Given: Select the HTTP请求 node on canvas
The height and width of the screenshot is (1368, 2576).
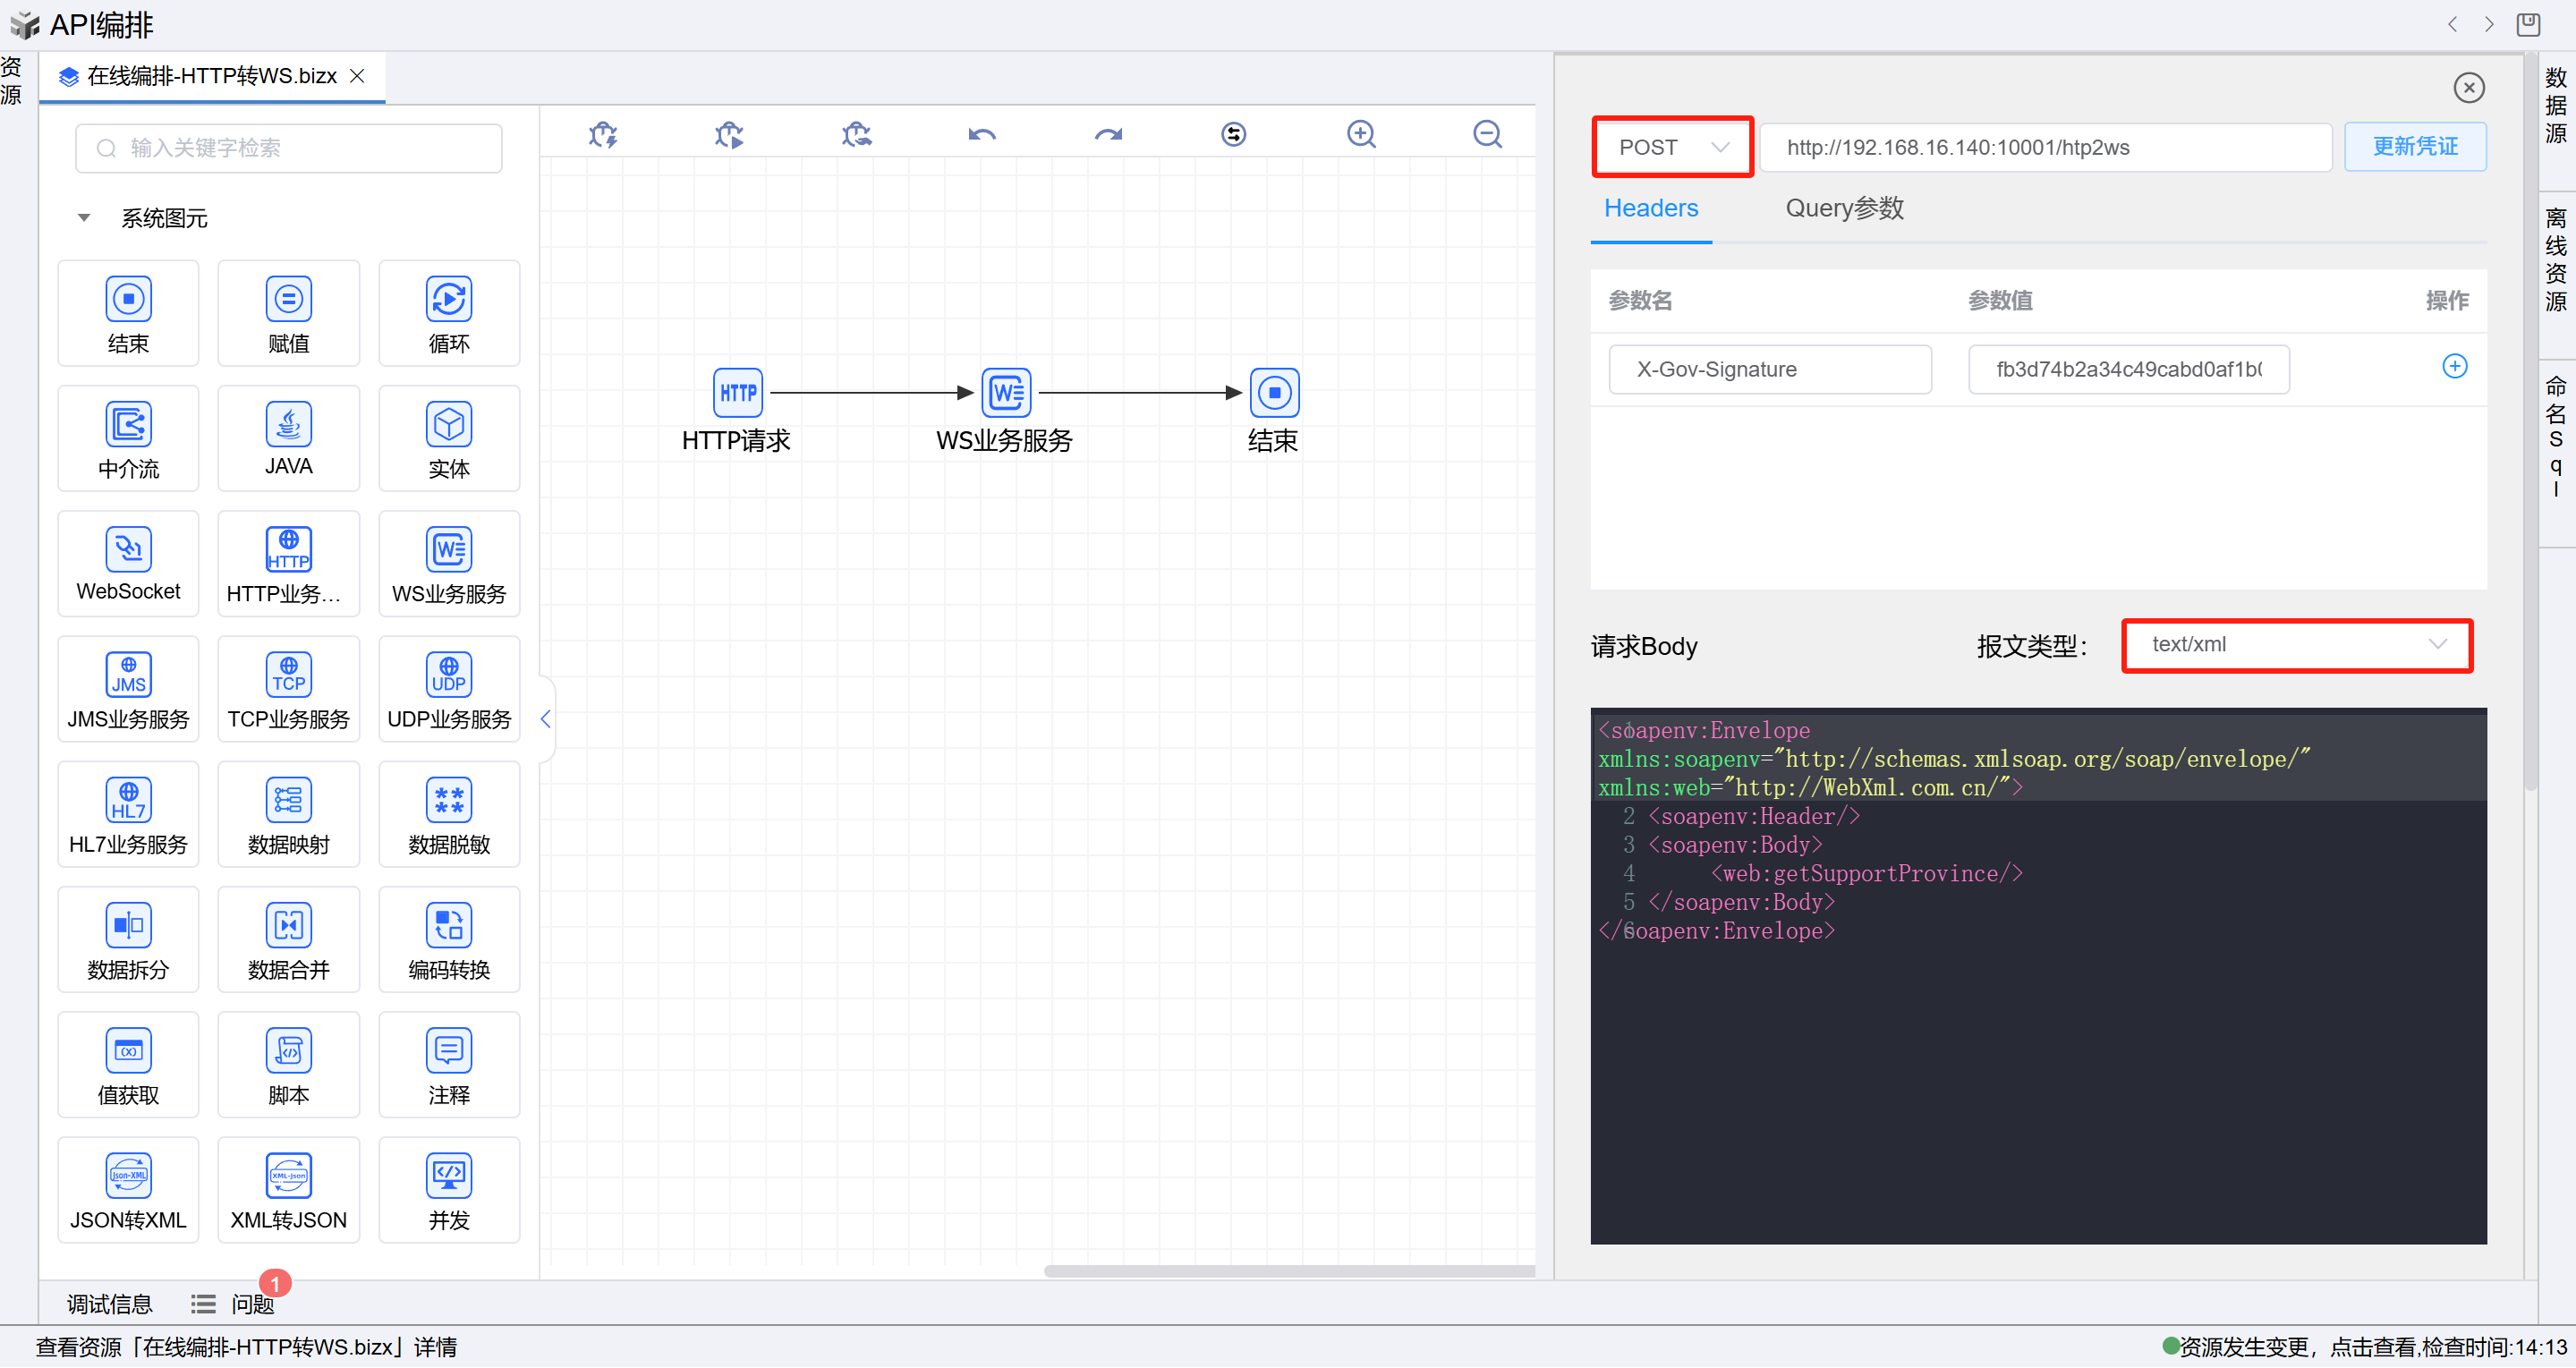Looking at the screenshot, I should [x=737, y=393].
